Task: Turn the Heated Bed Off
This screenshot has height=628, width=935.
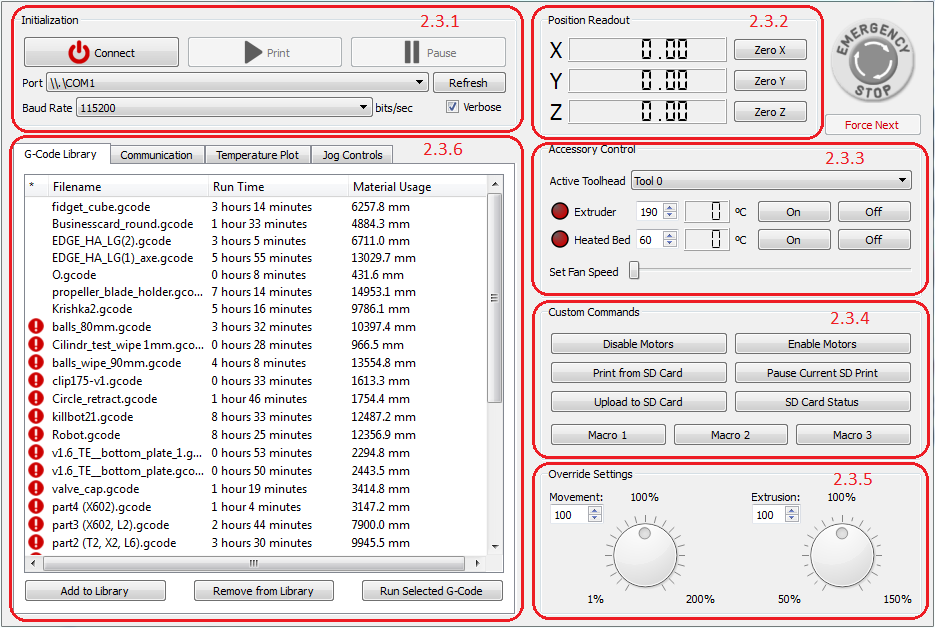Action: click(x=873, y=240)
